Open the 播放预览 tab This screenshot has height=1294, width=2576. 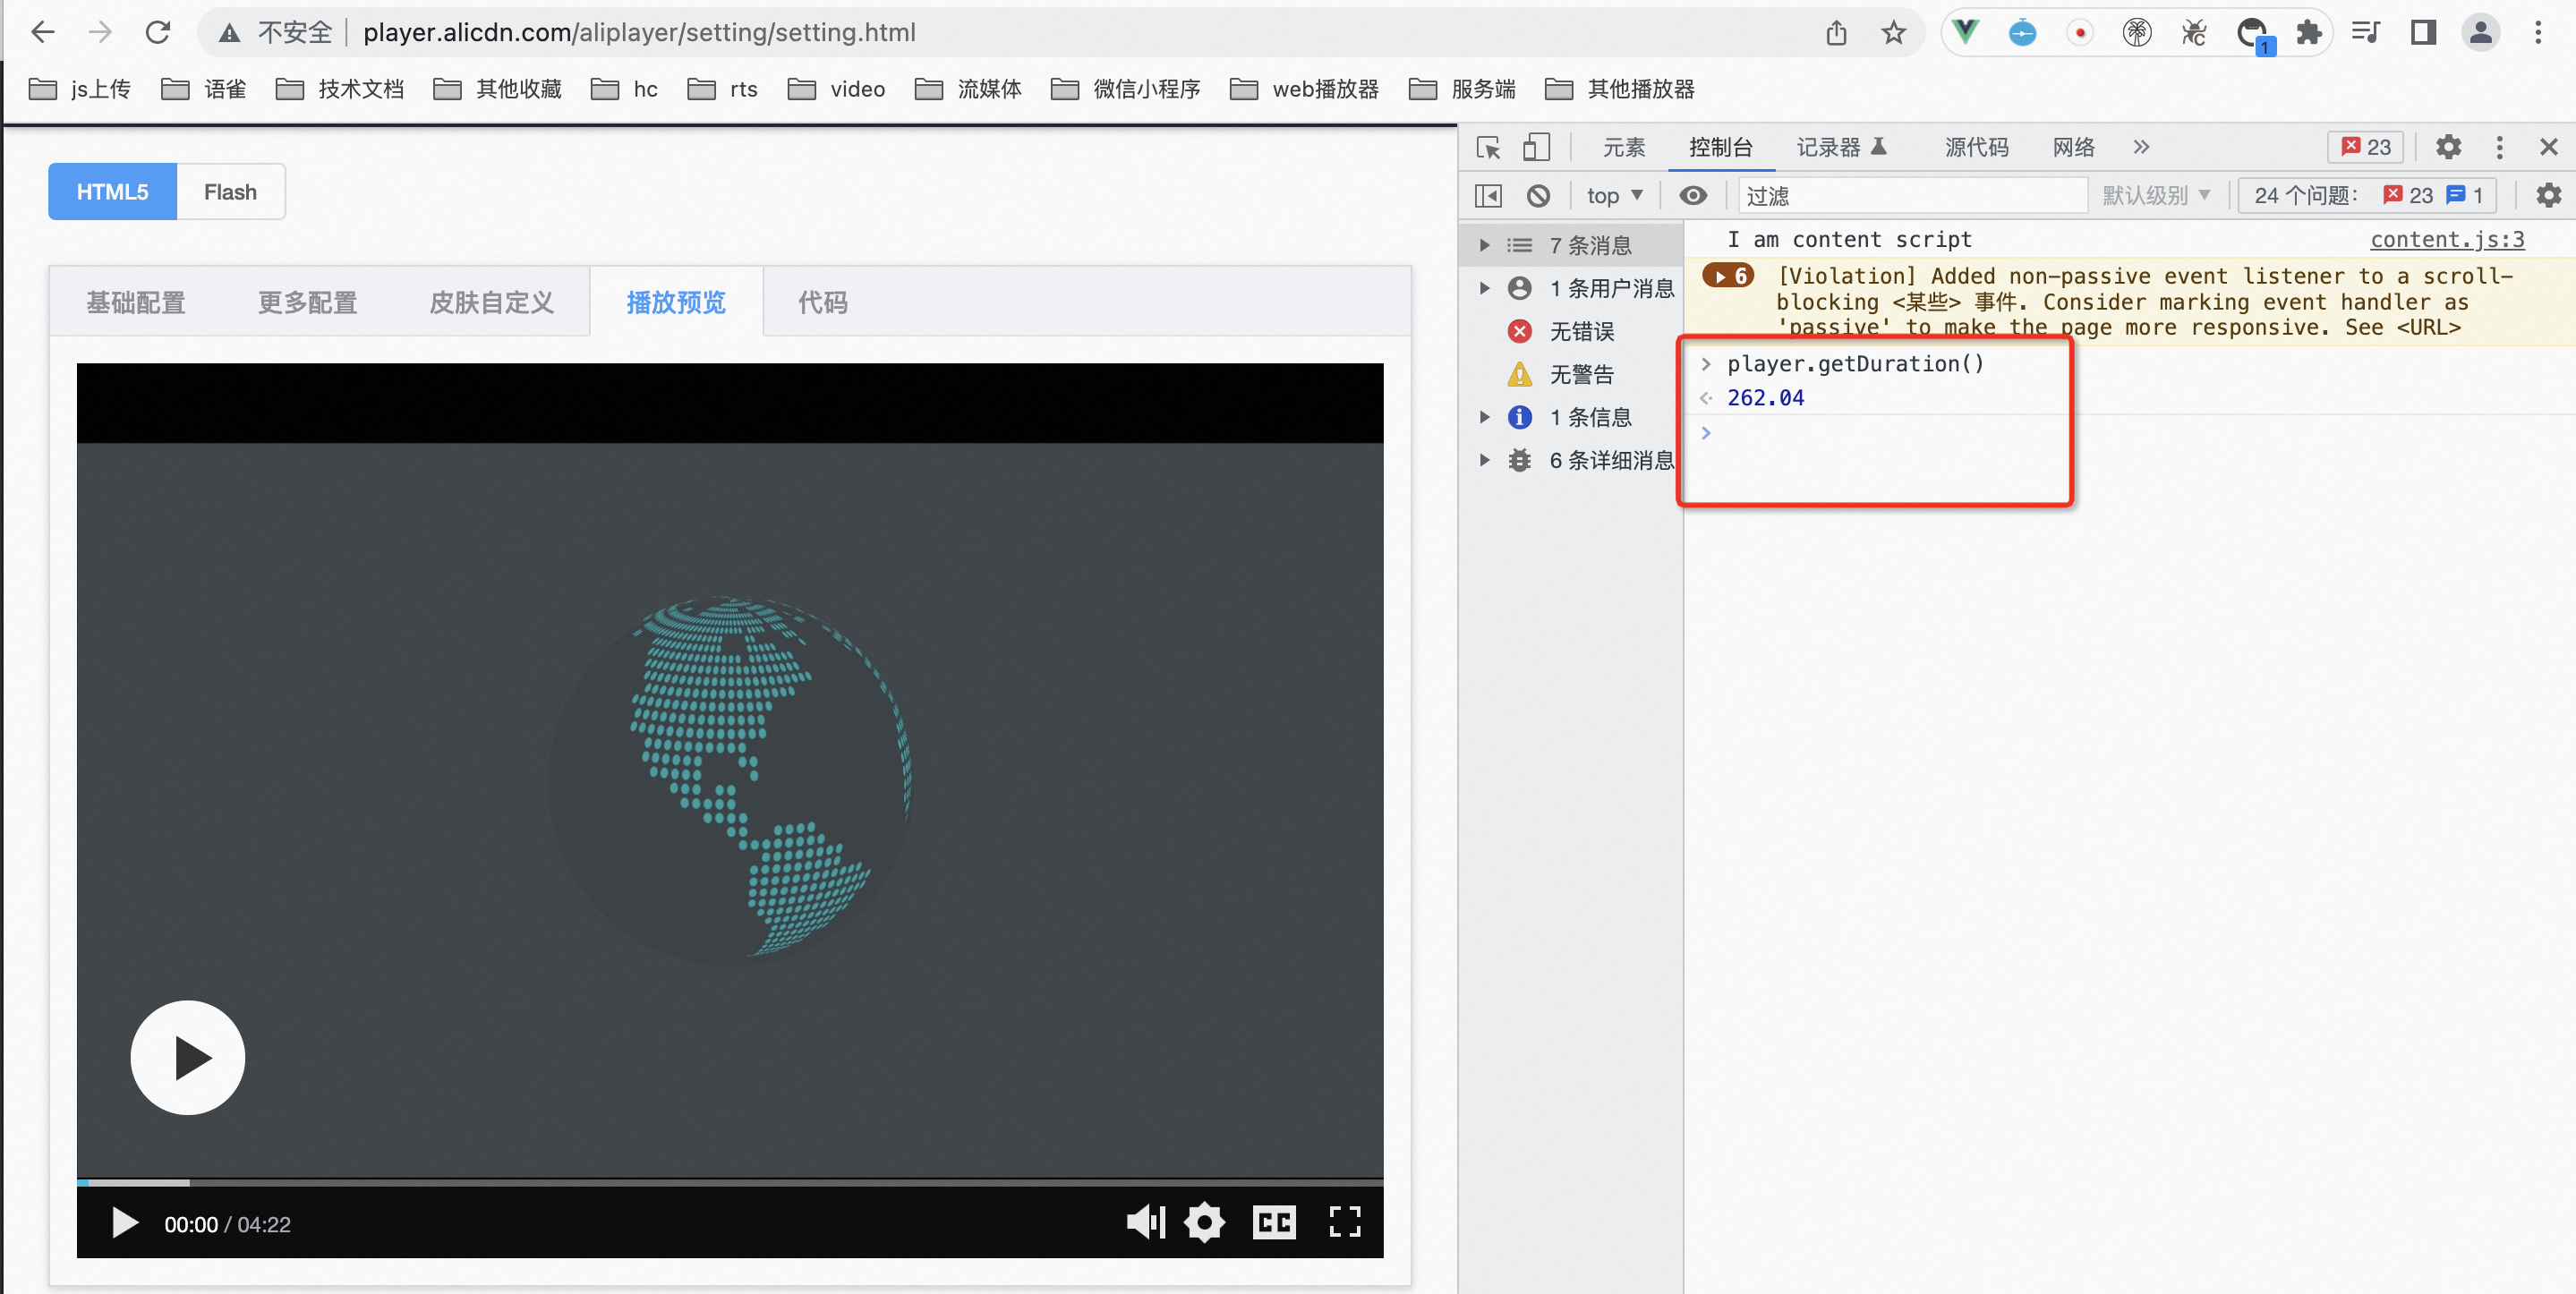676,302
